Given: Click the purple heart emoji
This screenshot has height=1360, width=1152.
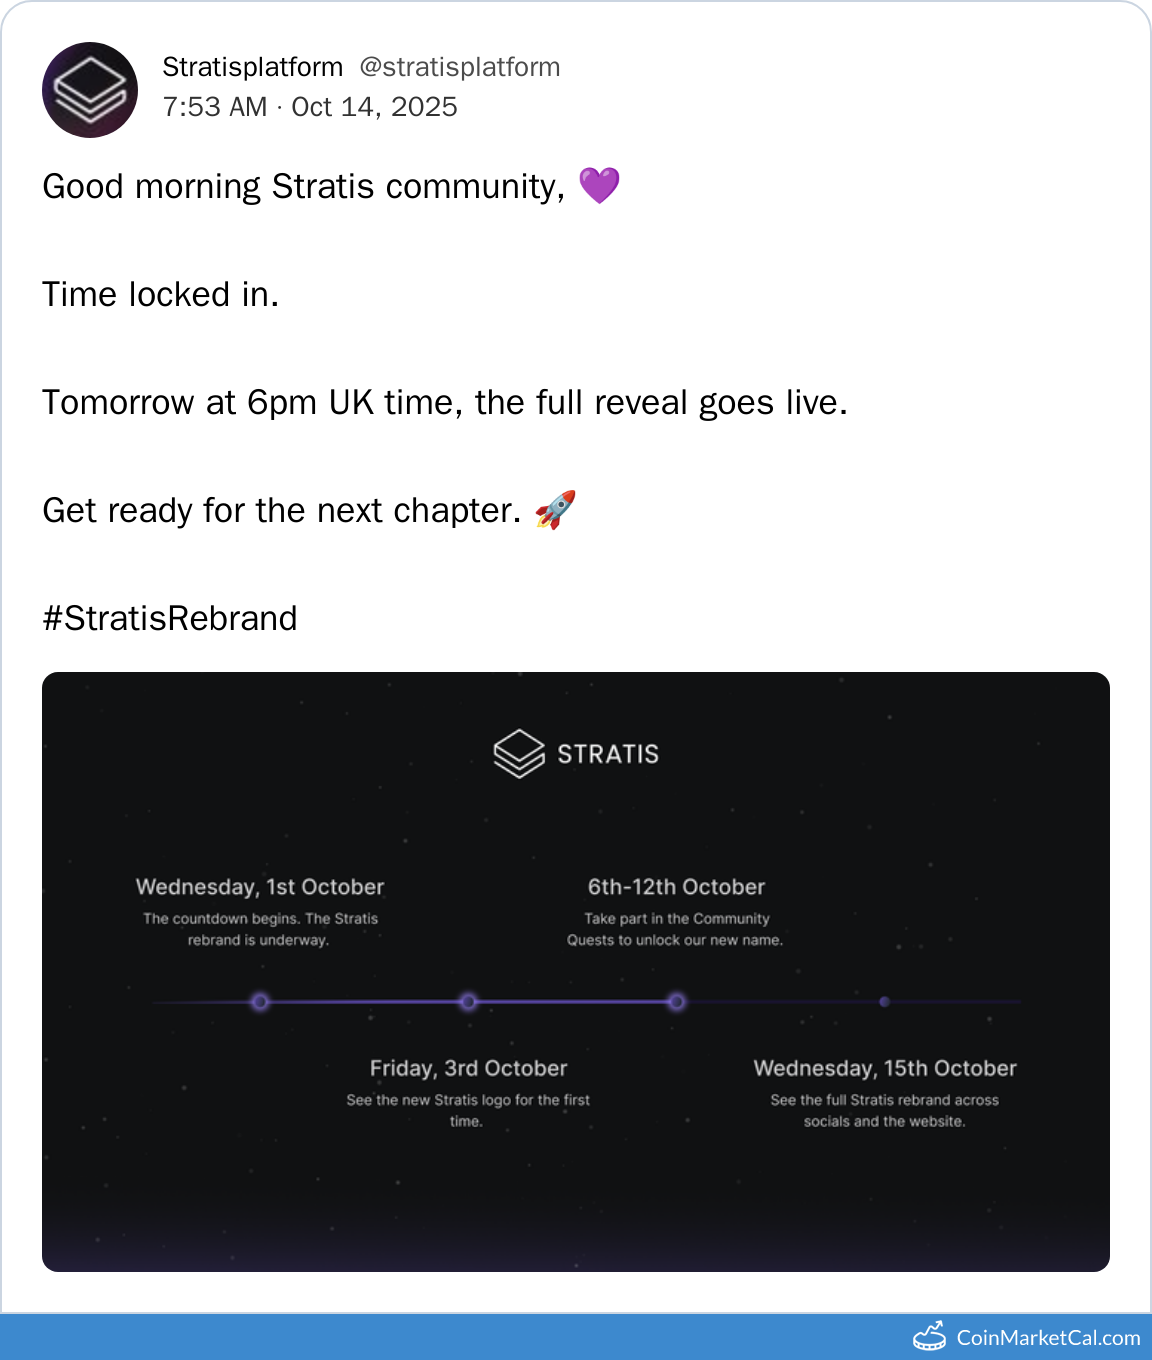Looking at the screenshot, I should 599,186.
